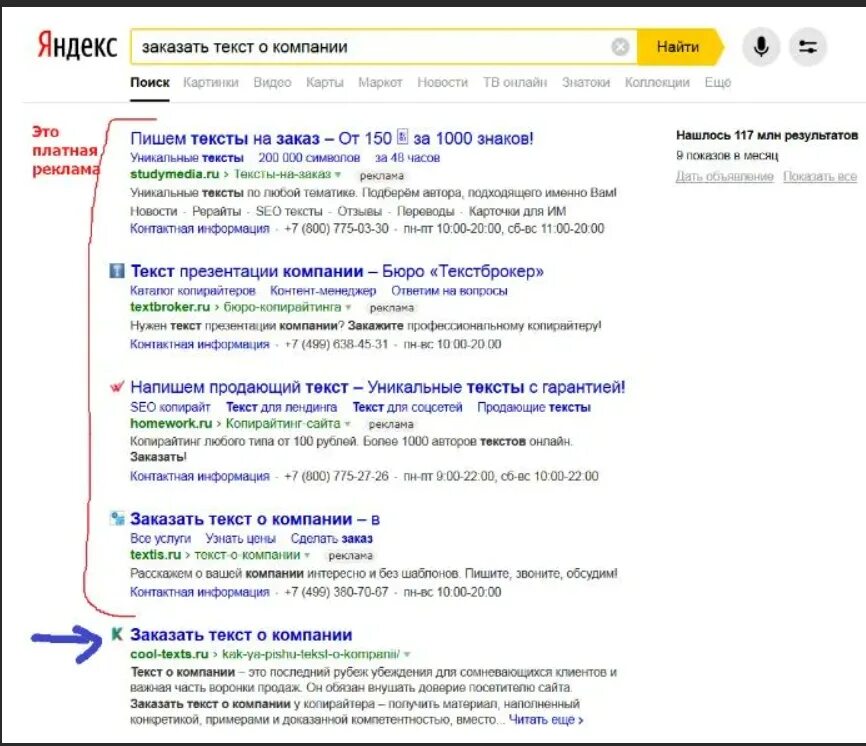Click the textis.ru favicon icon
This screenshot has height=746, width=866.
coord(117,519)
